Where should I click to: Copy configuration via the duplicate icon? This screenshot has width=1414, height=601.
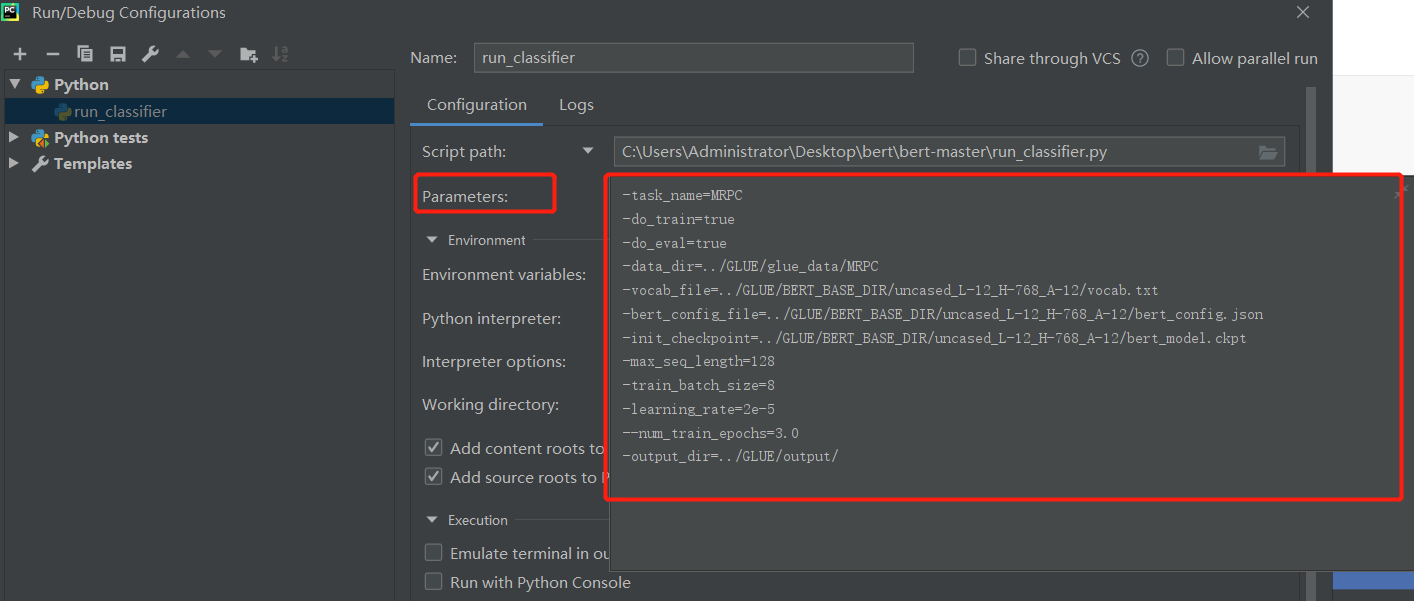pos(85,54)
